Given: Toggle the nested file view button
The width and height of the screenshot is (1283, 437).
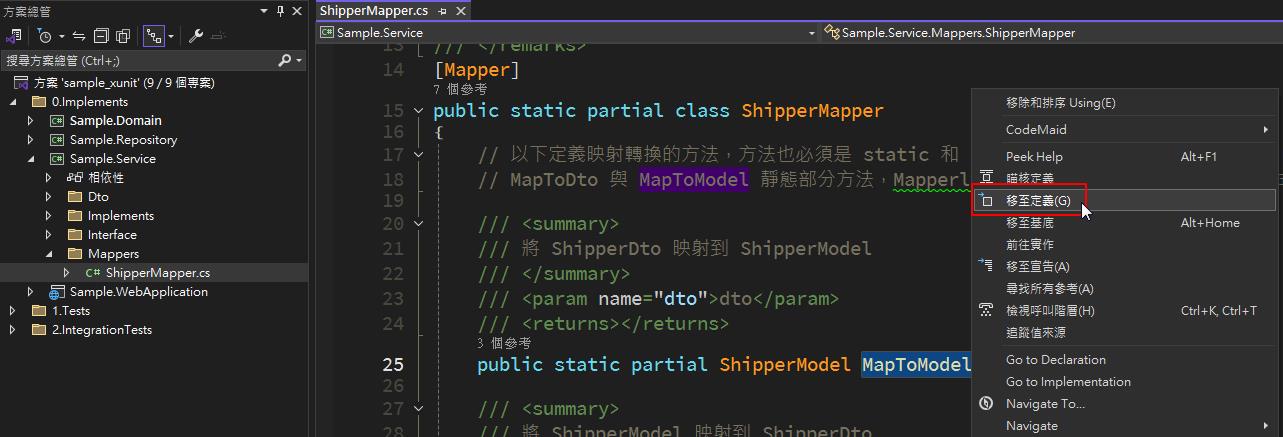Looking at the screenshot, I should (153, 36).
